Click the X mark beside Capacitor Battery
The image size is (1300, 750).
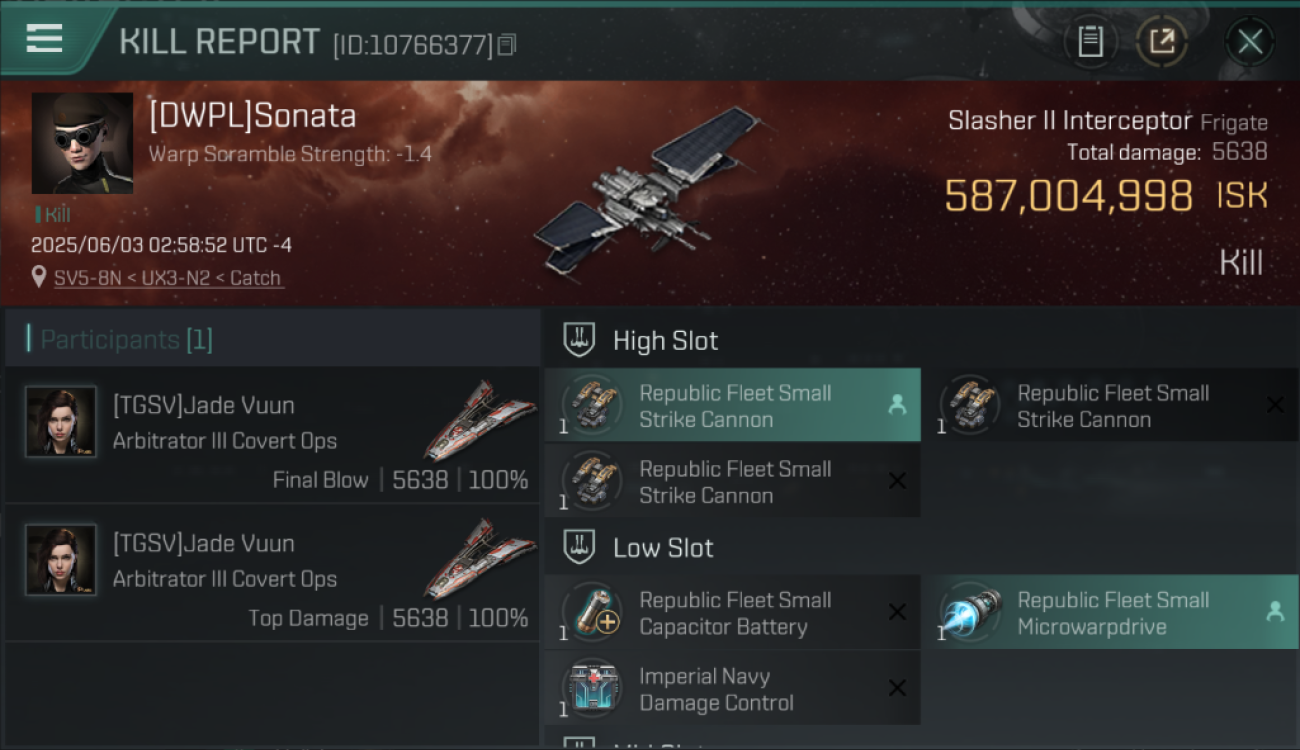897,612
